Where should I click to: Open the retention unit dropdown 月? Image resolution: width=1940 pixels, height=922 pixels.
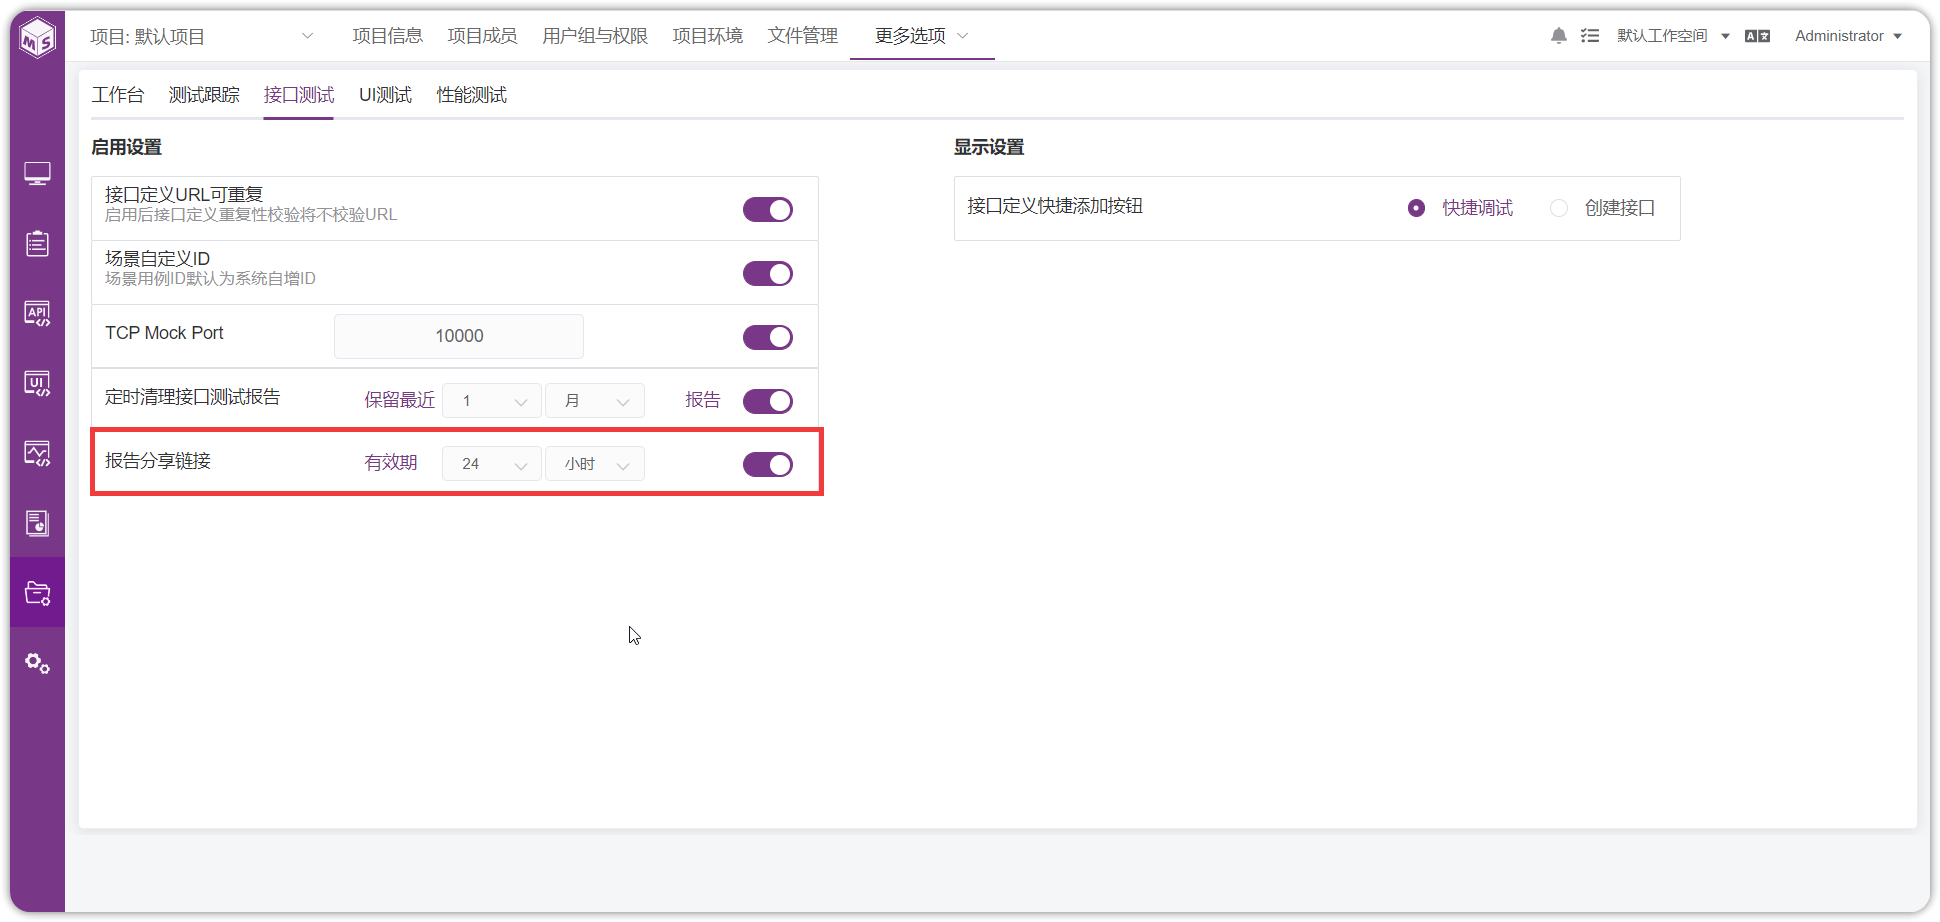(595, 401)
